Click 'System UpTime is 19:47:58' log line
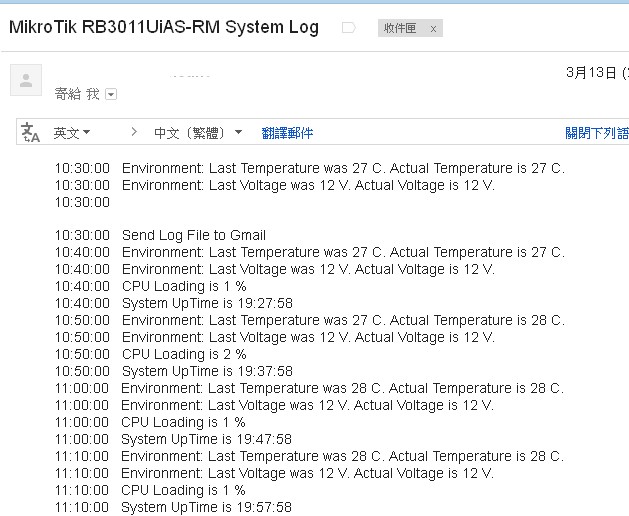The width and height of the screenshot is (629, 516). point(206,439)
